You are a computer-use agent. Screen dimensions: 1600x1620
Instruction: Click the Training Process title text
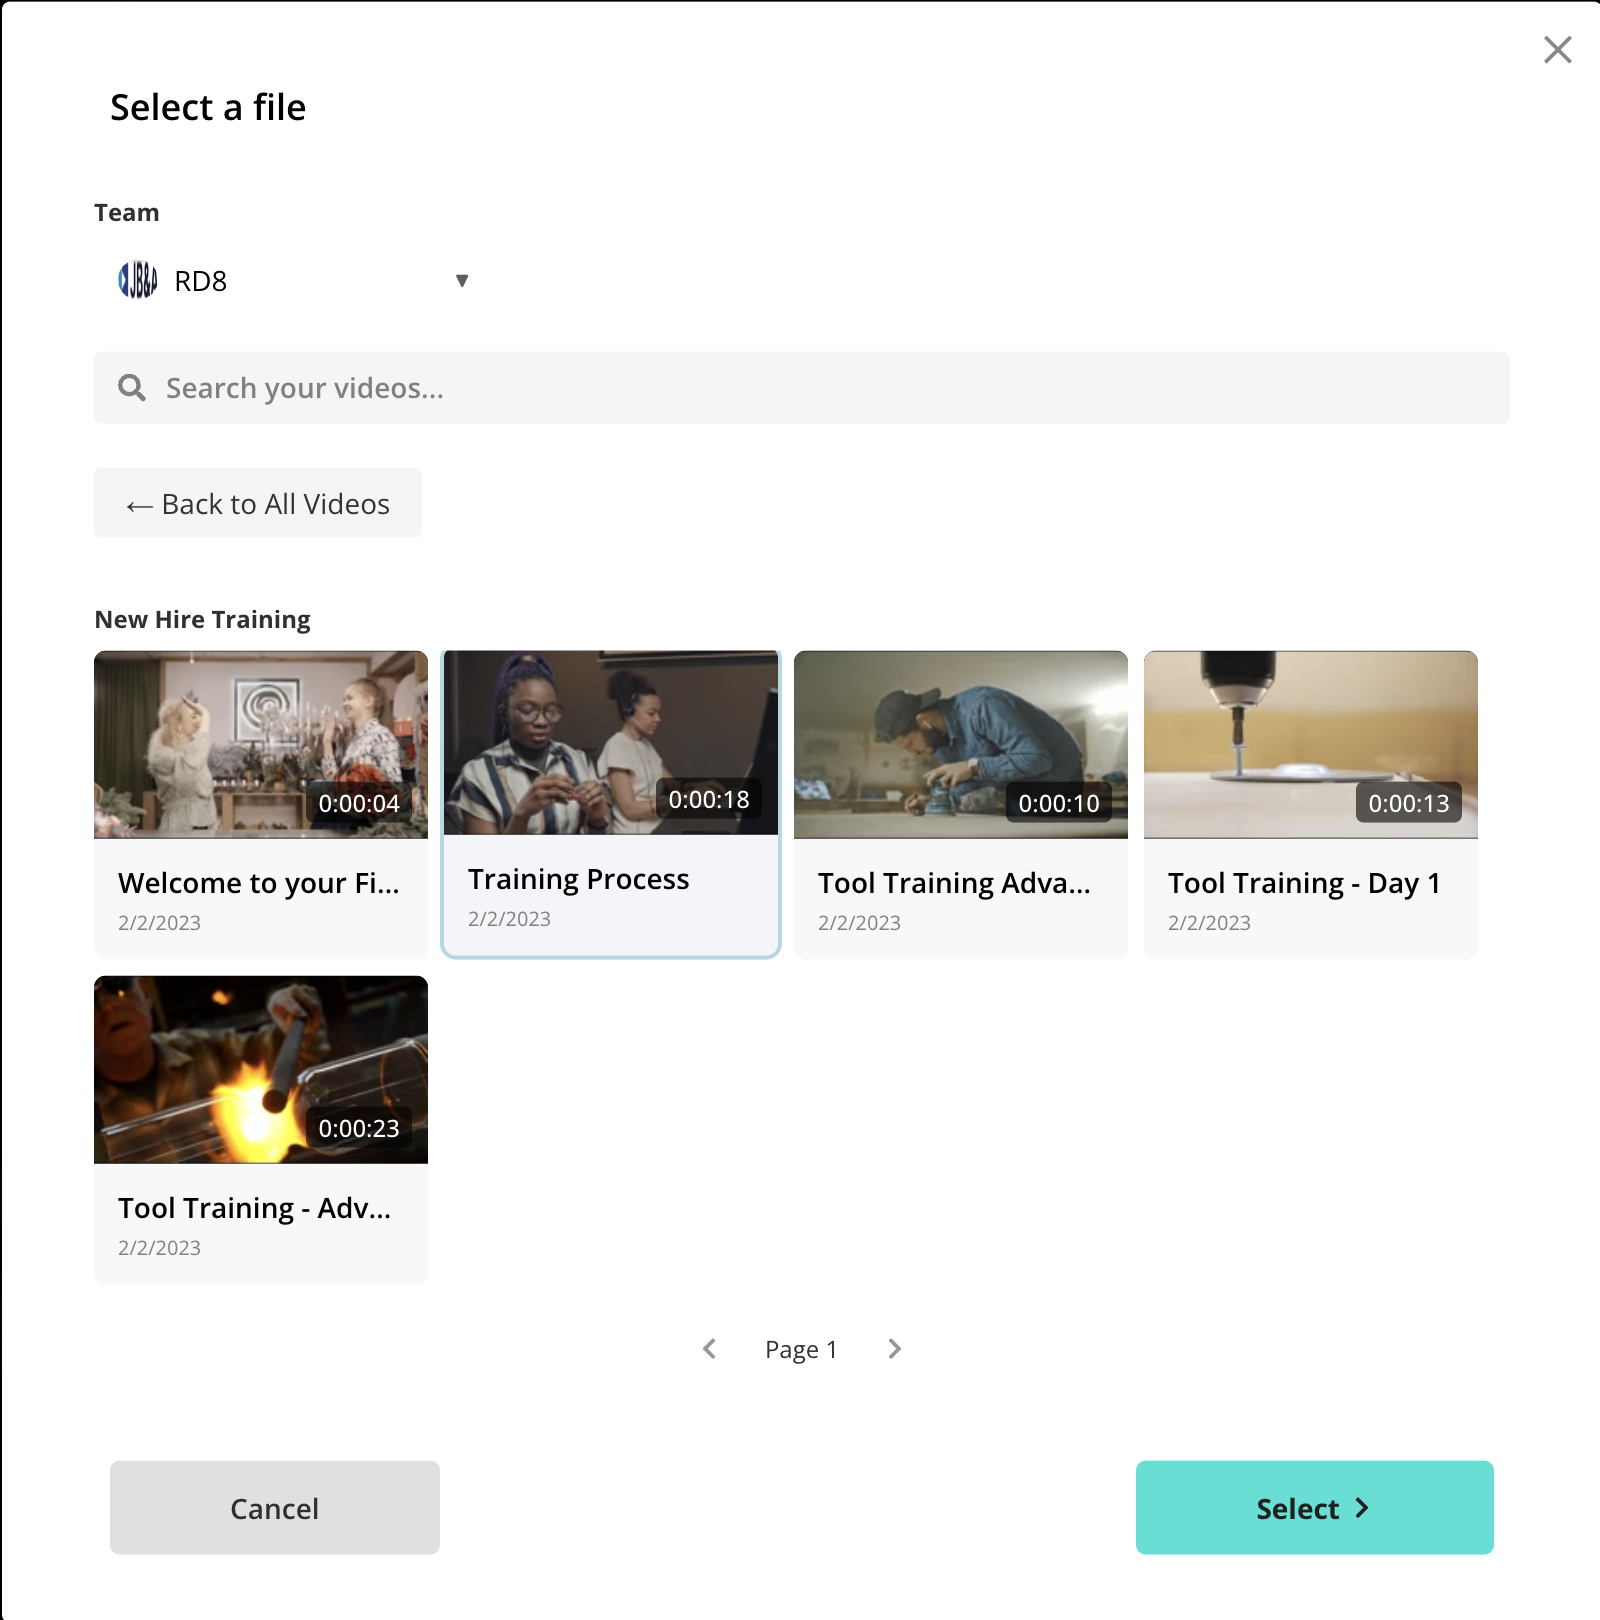pyautogui.click(x=578, y=879)
